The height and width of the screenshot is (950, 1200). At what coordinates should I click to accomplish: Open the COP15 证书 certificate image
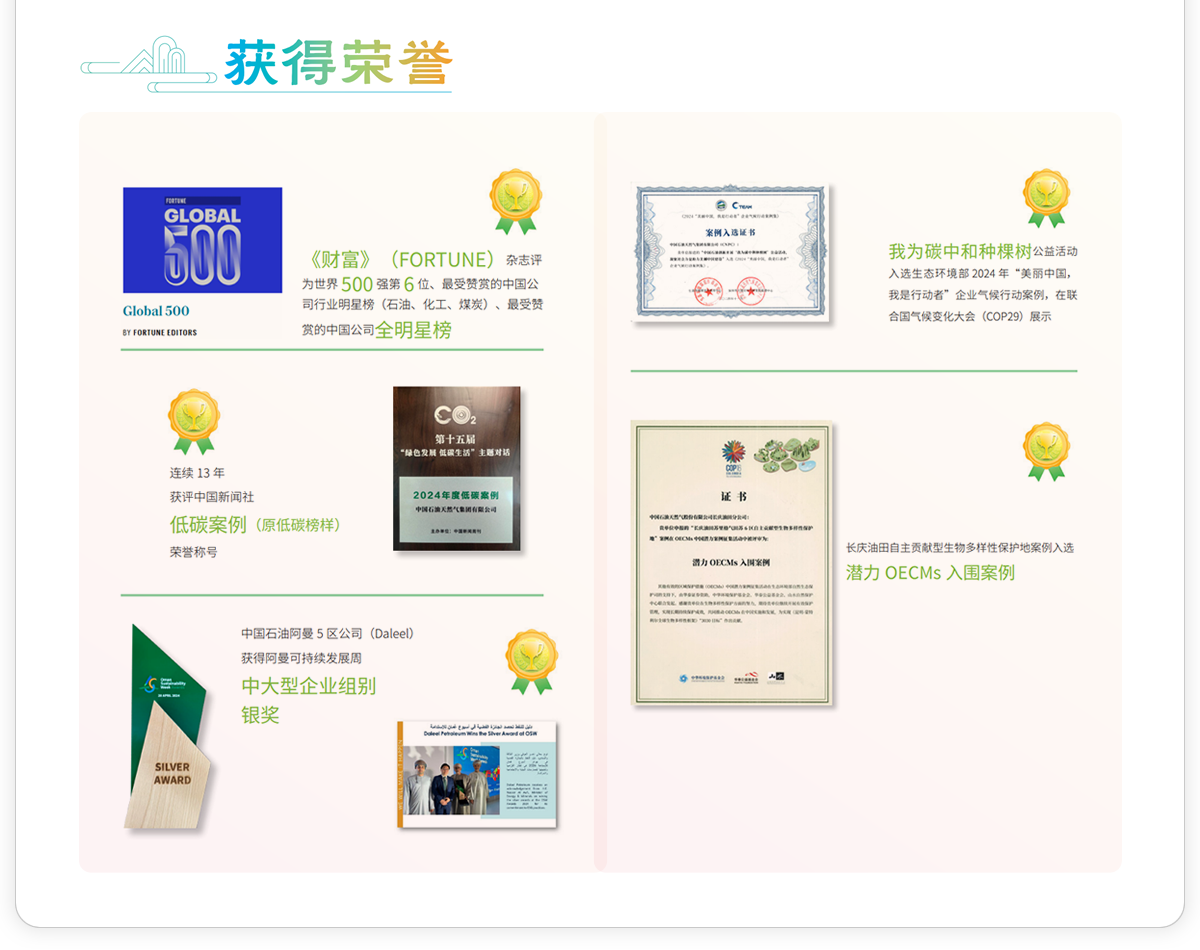732,563
